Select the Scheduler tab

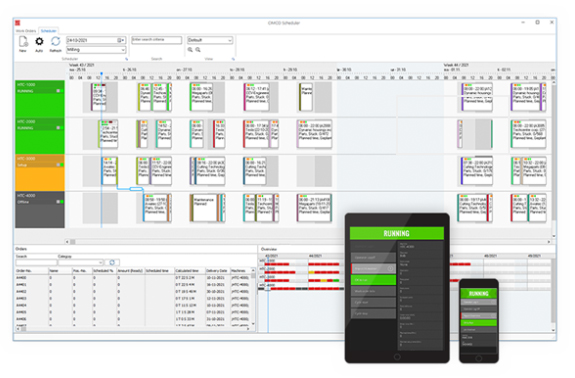(x=48, y=31)
